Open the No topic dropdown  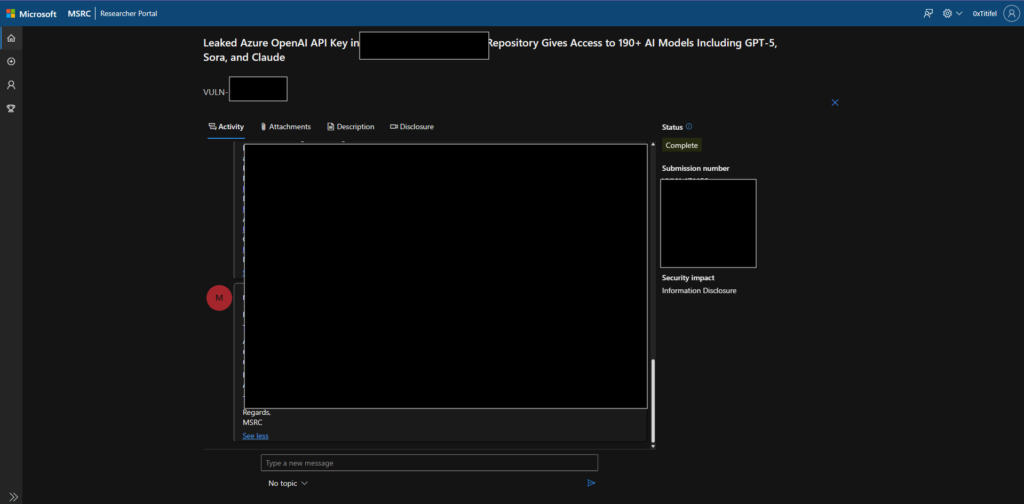pos(288,483)
